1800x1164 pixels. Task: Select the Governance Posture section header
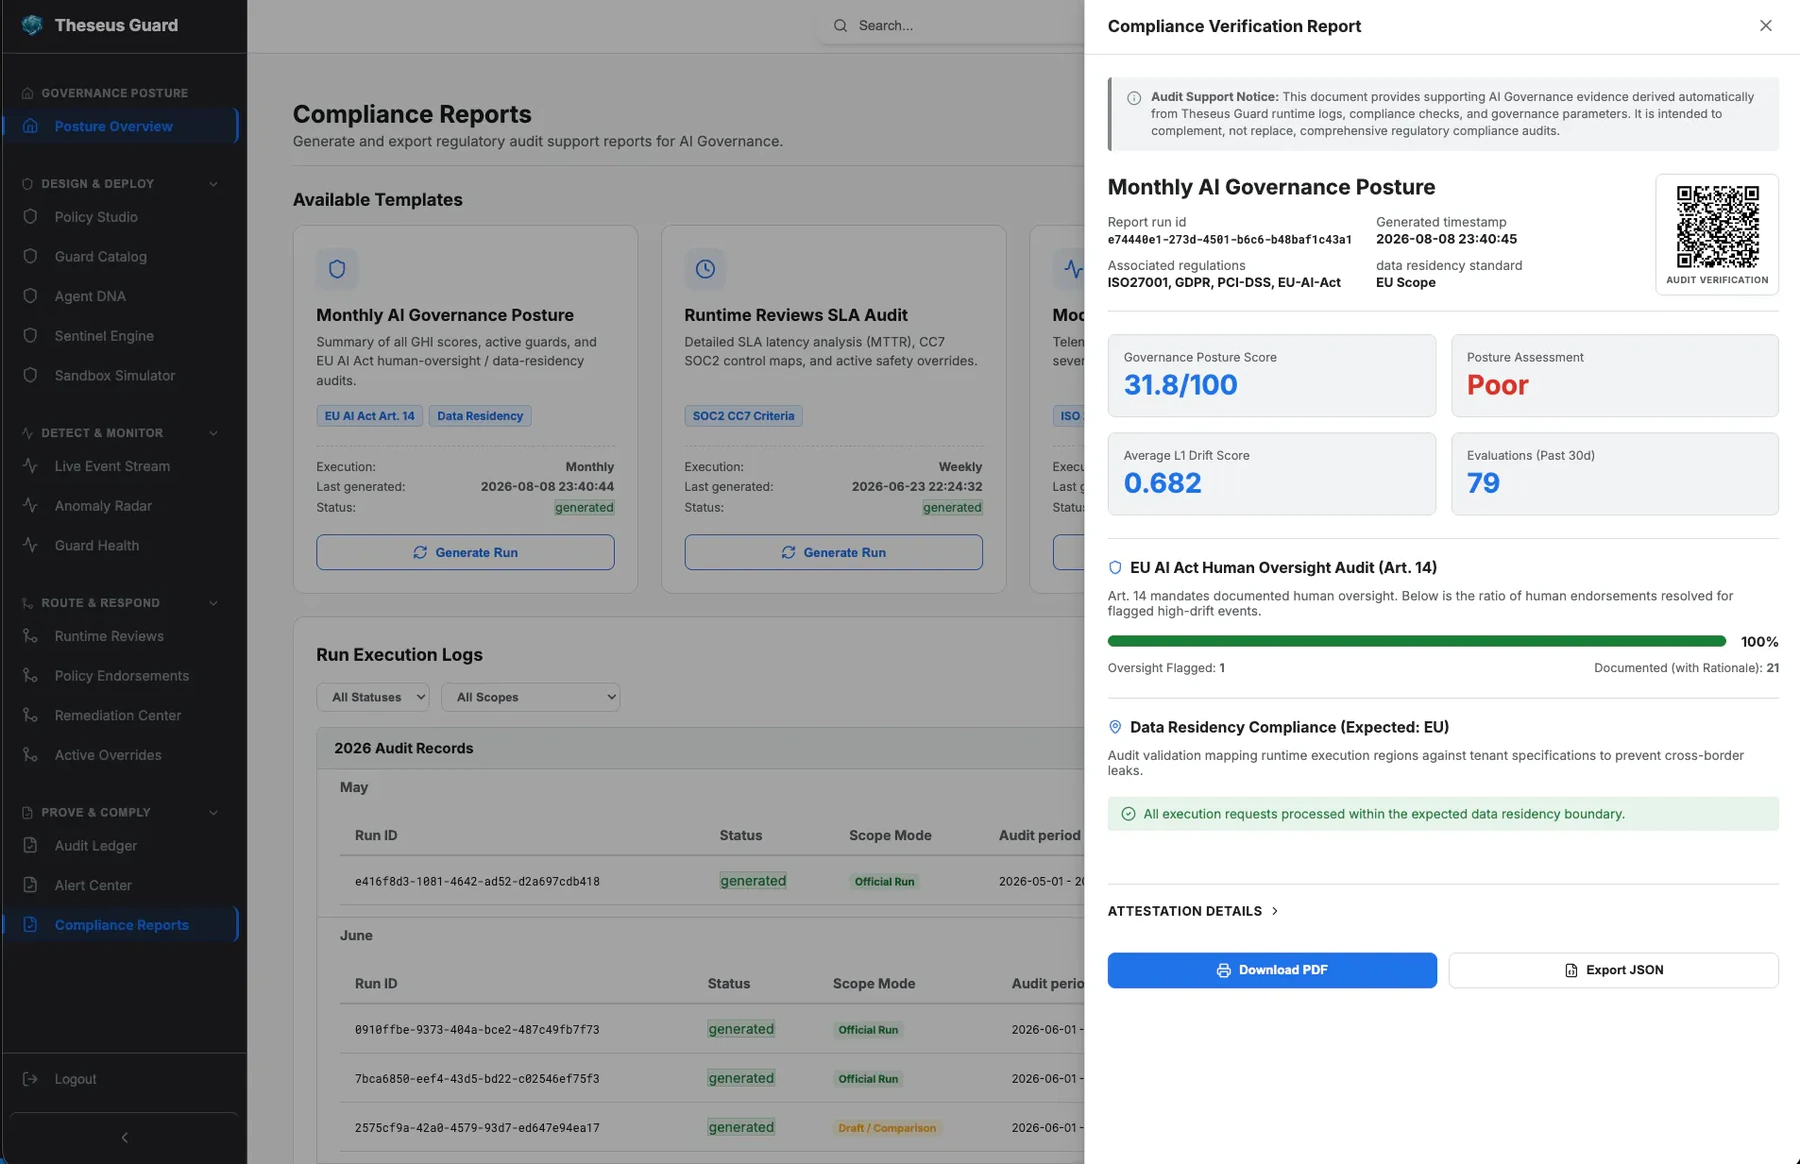(x=114, y=93)
